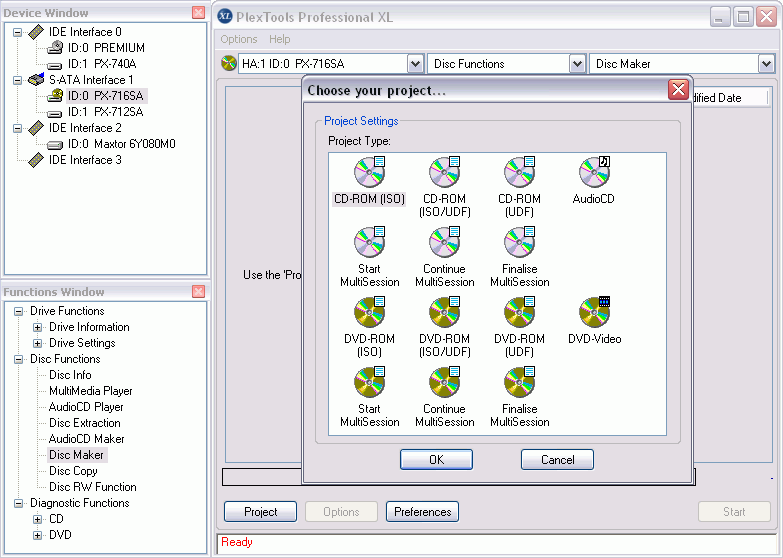Choose CD Finalise MultiSession project
This screenshot has width=783, height=558.
tap(519, 241)
